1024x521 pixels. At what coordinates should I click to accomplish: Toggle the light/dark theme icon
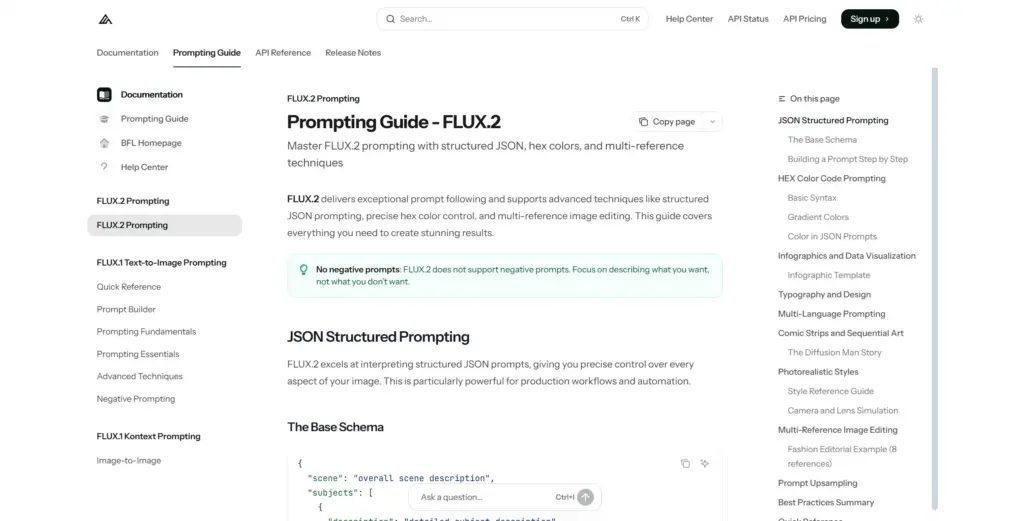(919, 19)
